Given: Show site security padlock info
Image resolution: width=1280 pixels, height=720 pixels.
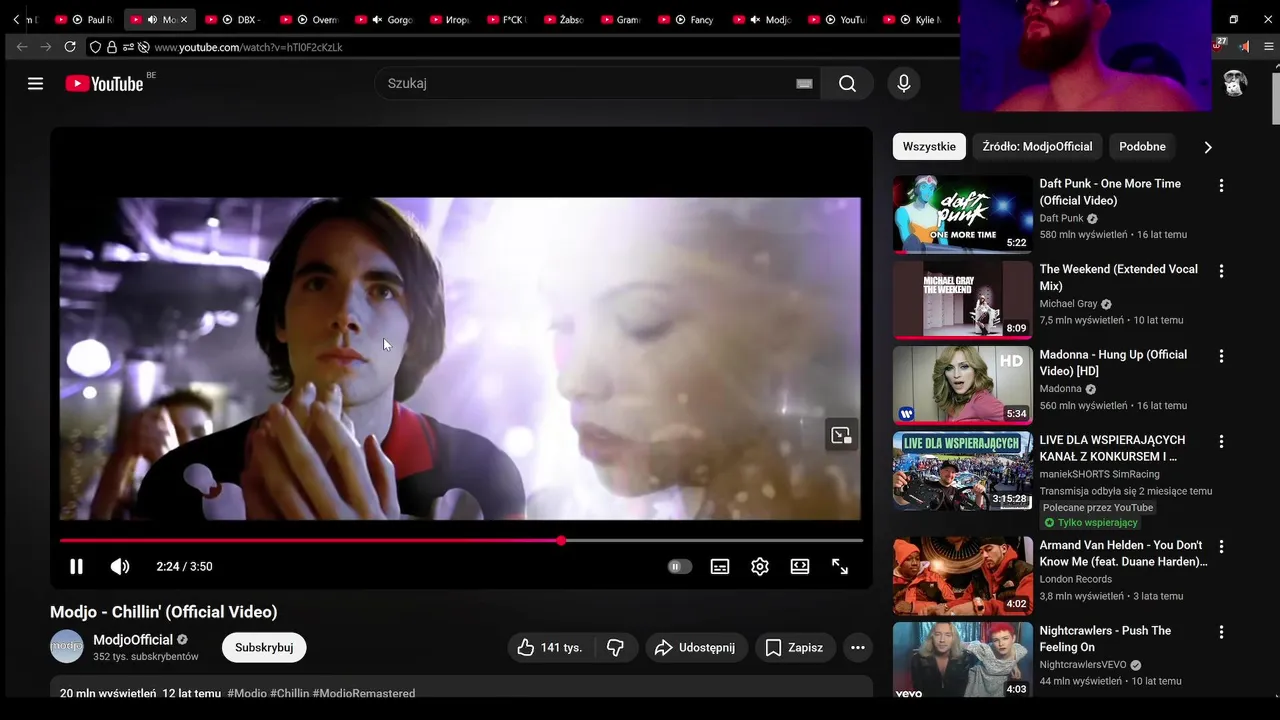Looking at the screenshot, I should pos(112,47).
